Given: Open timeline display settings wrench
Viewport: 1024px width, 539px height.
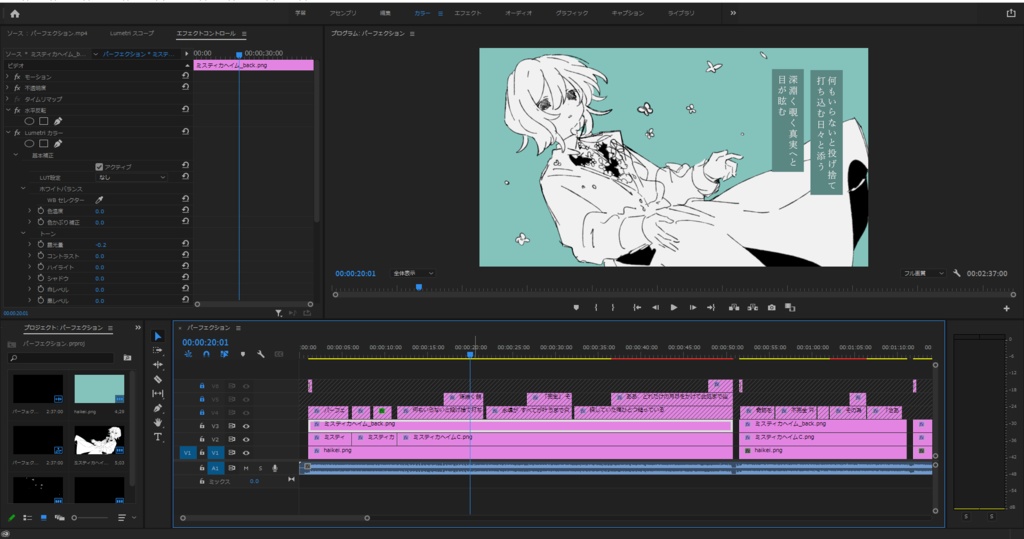Looking at the screenshot, I should [261, 354].
